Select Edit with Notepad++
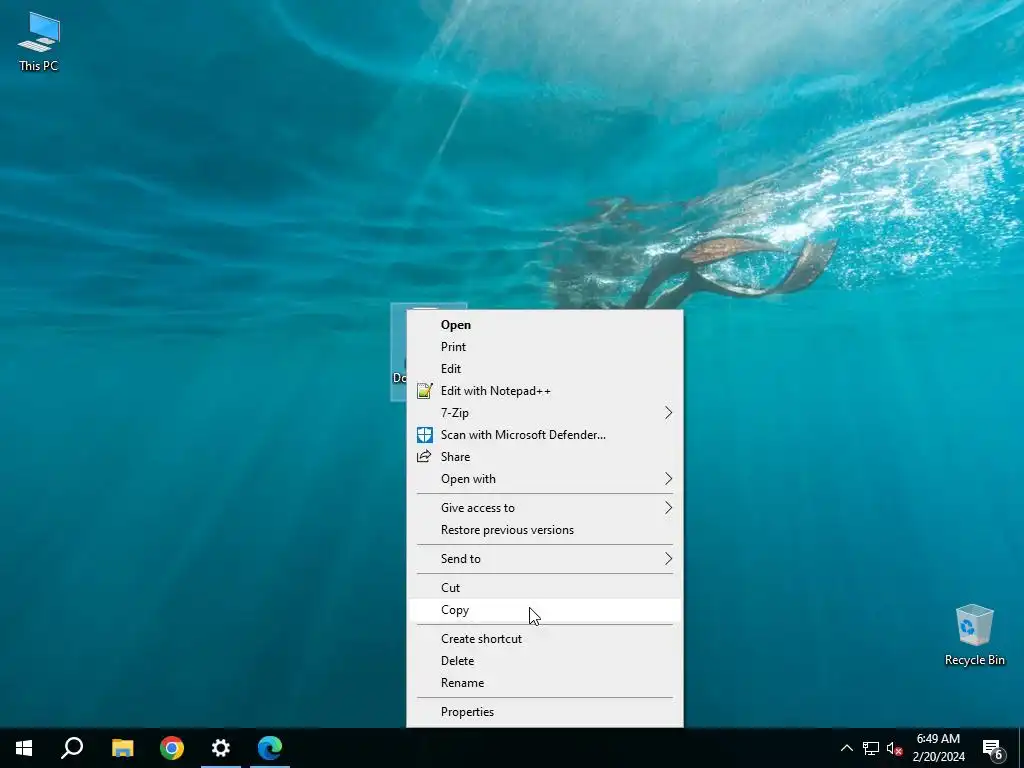The image size is (1024, 768). (x=545, y=391)
